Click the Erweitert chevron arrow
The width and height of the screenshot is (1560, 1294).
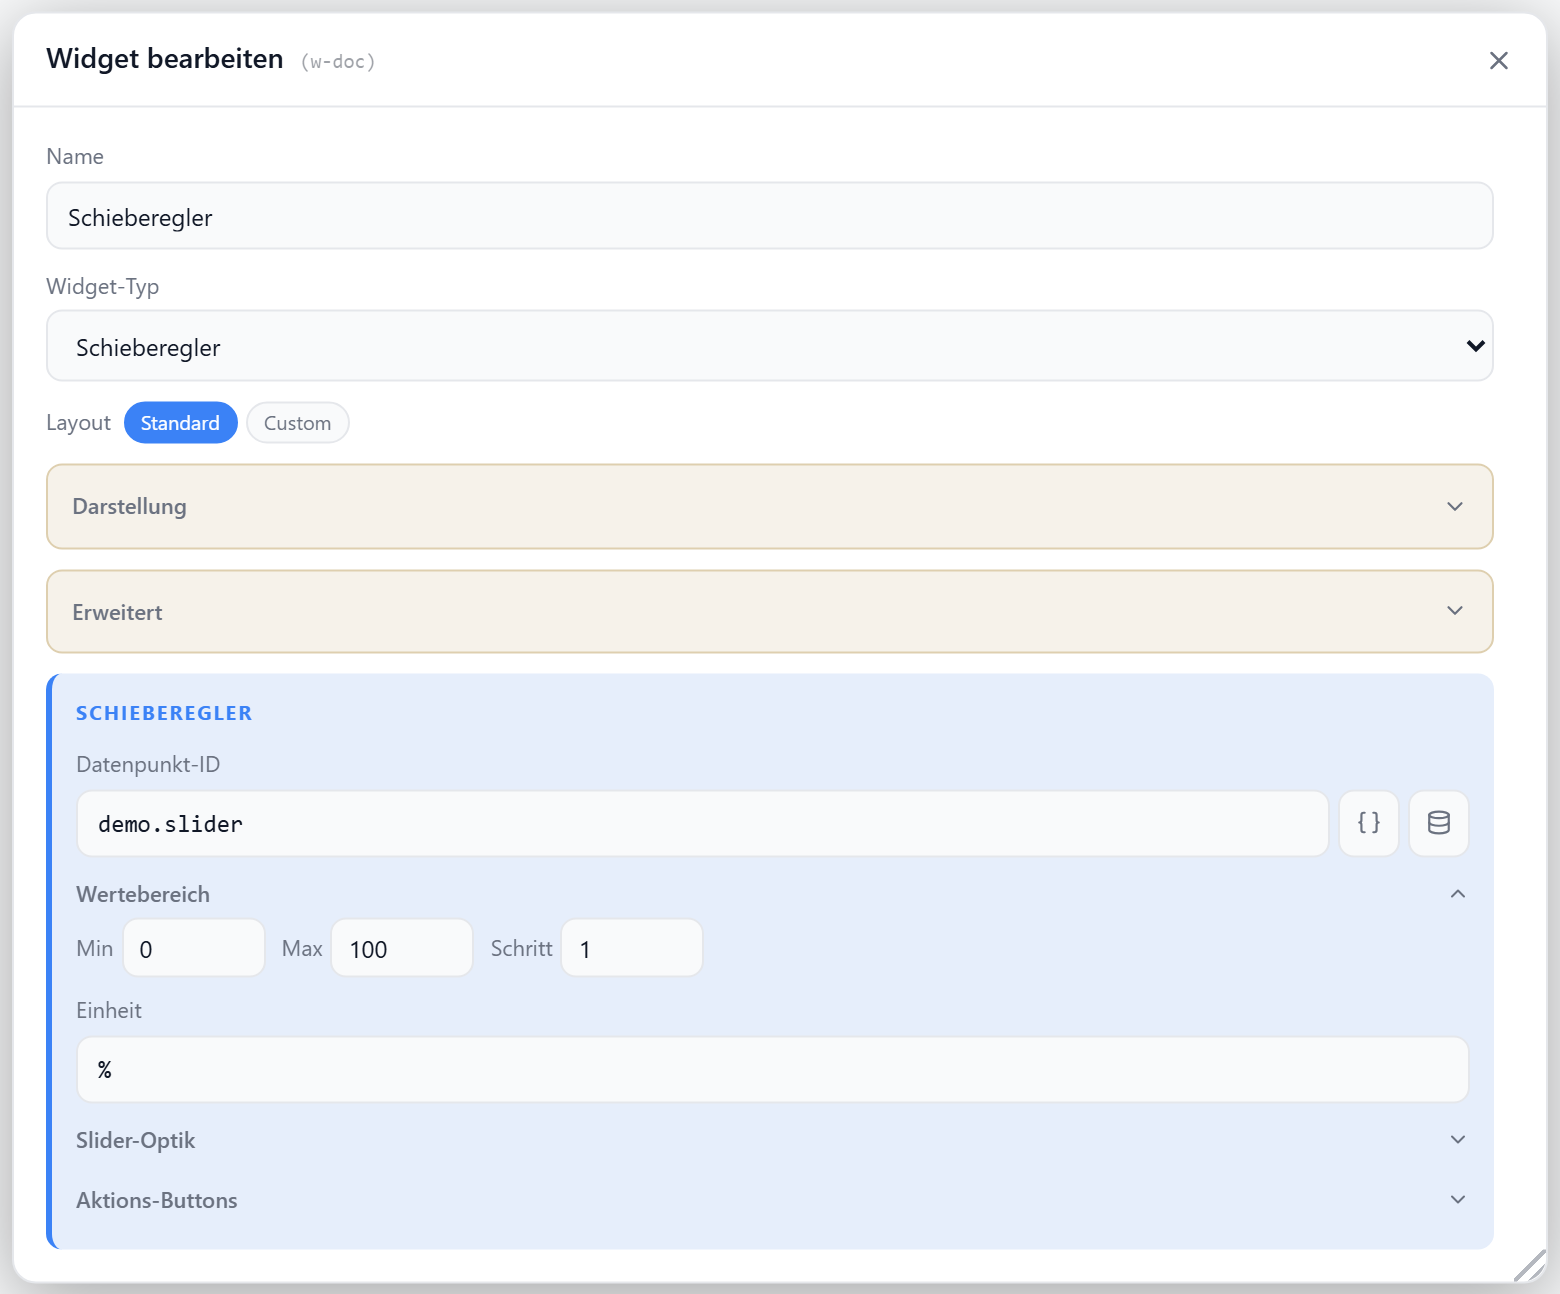tap(1455, 611)
